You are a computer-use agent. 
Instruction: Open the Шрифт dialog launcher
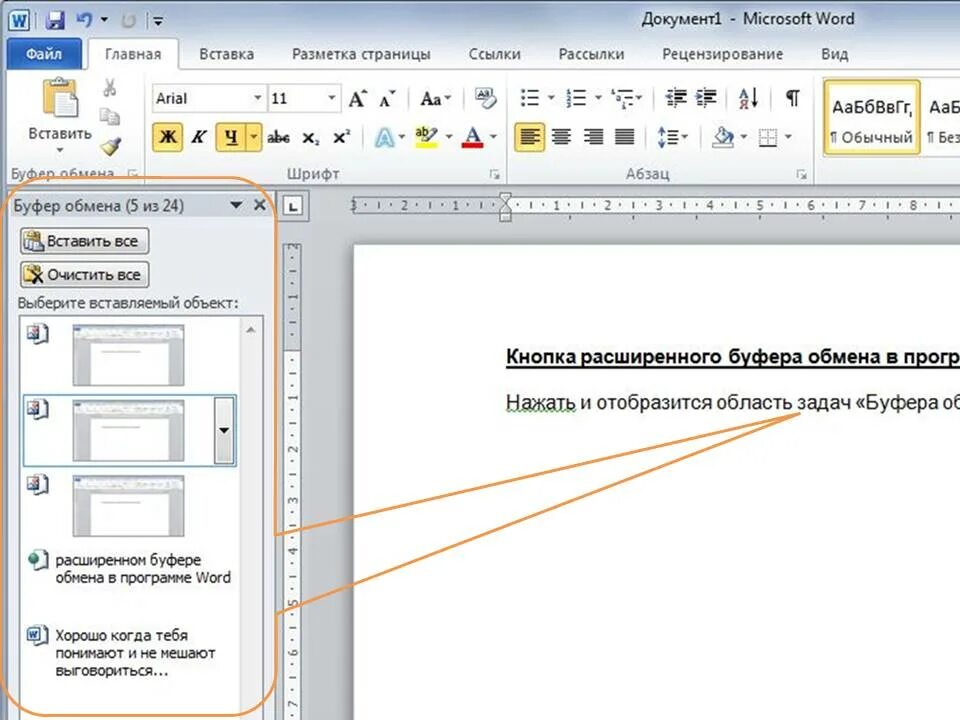[494, 175]
